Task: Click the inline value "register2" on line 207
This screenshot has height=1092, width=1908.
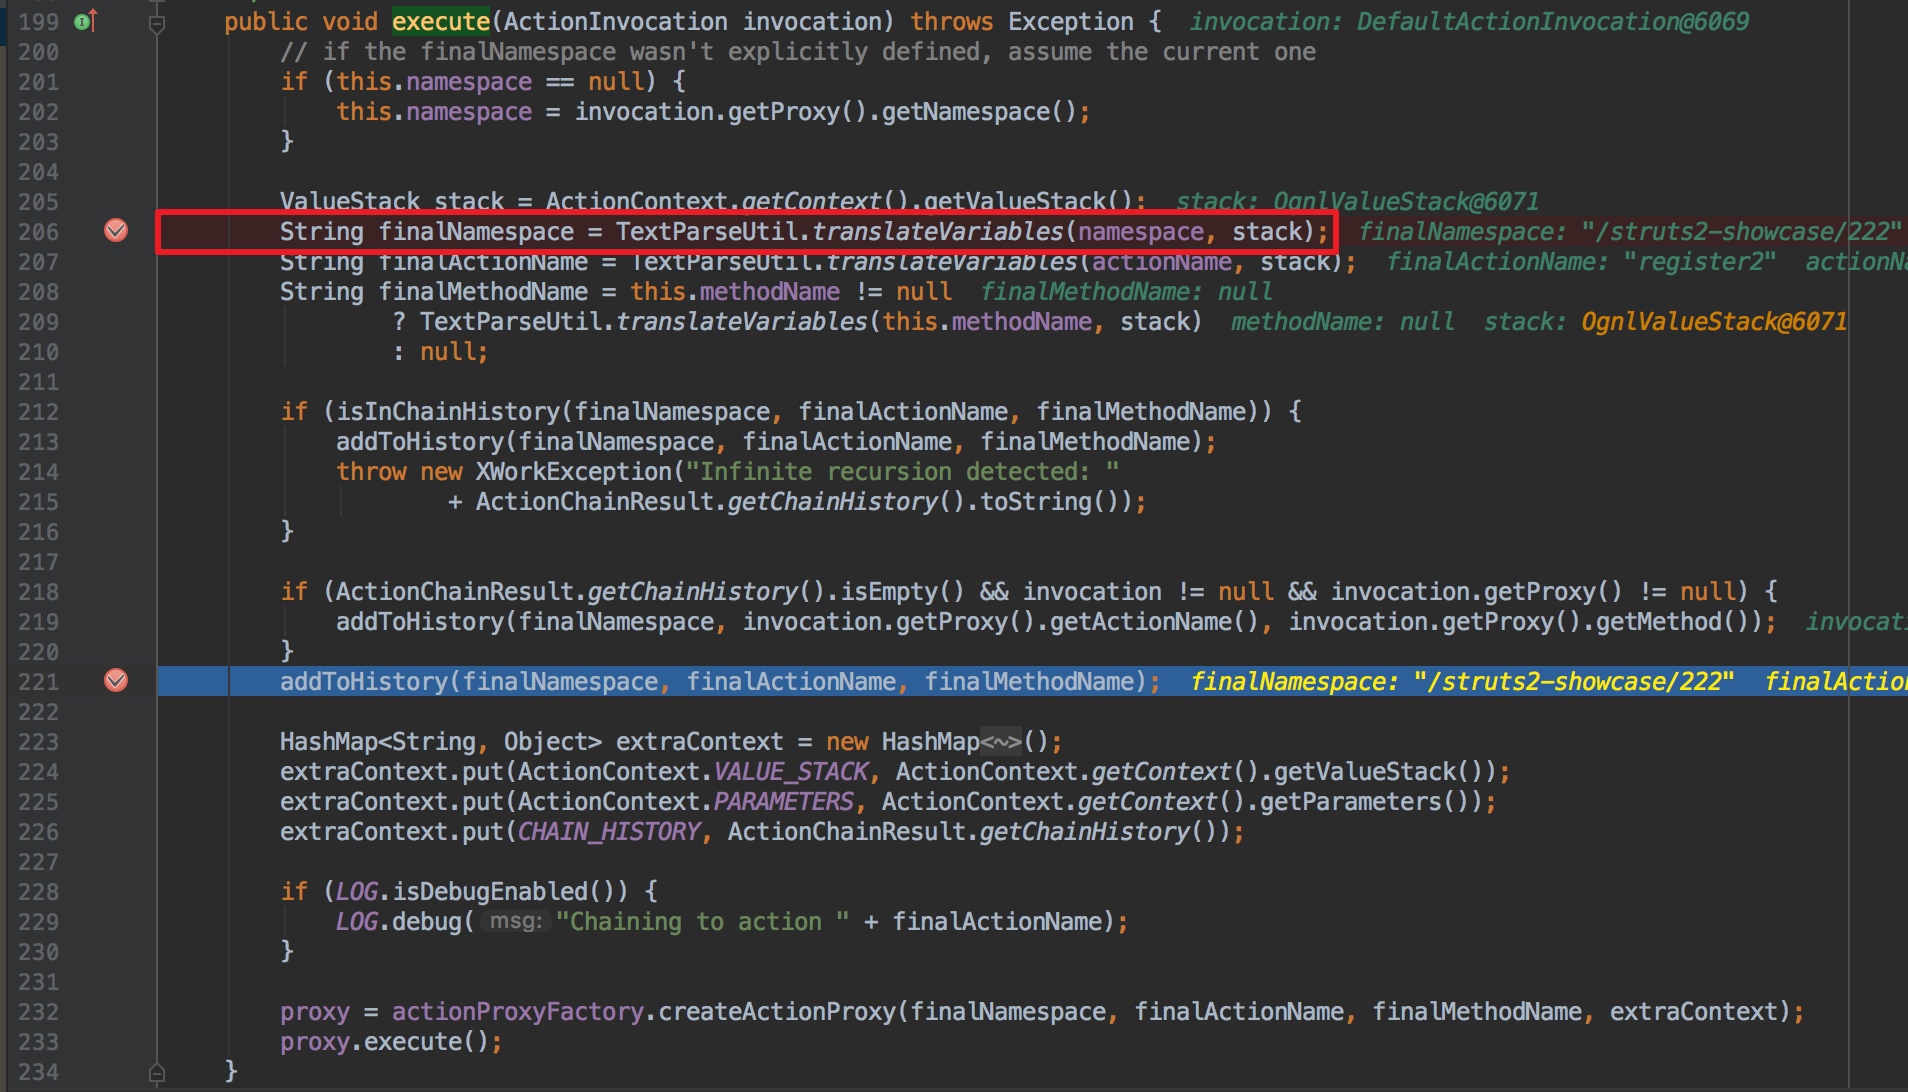Action: point(1699,261)
